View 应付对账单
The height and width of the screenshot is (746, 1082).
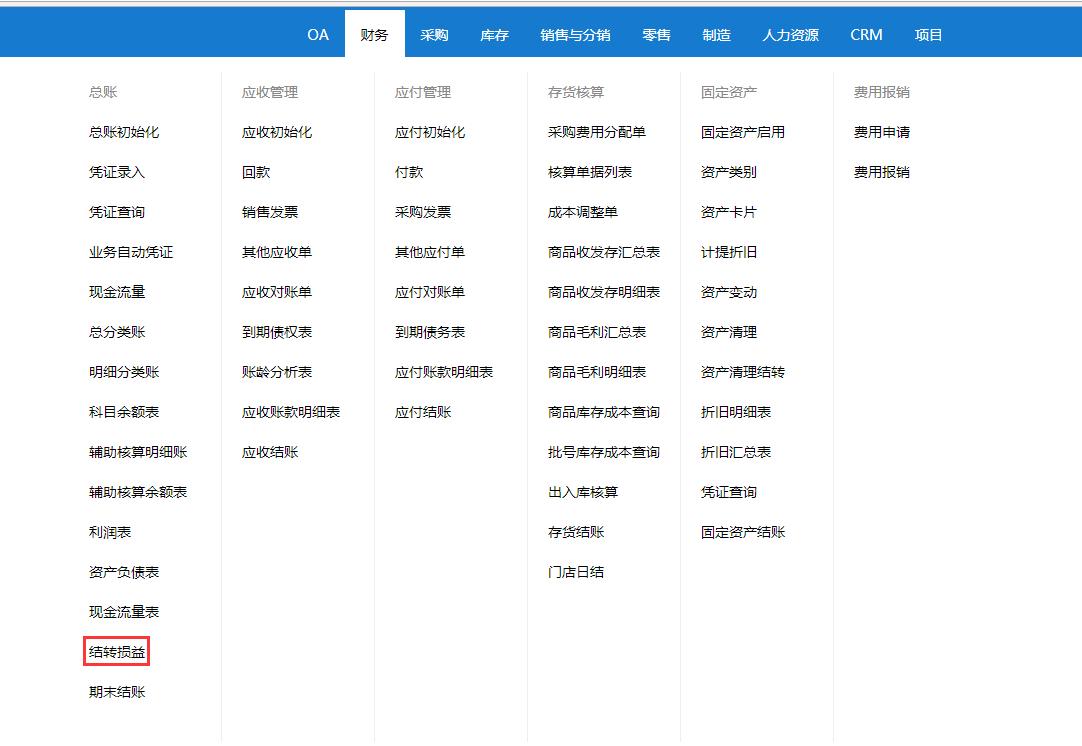pos(430,292)
